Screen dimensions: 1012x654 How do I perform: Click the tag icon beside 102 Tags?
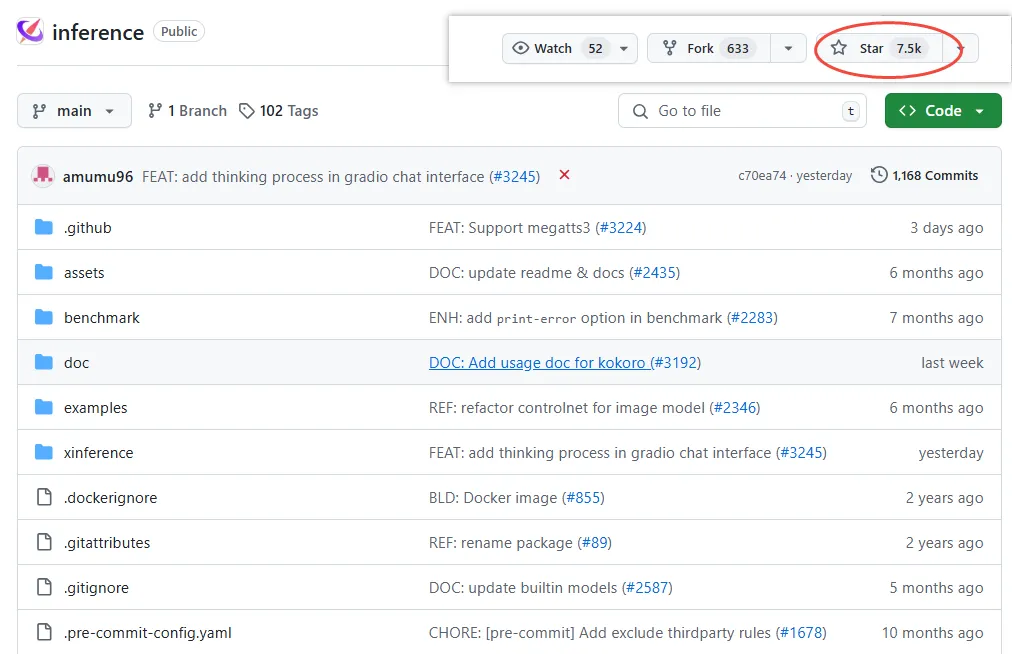(247, 111)
